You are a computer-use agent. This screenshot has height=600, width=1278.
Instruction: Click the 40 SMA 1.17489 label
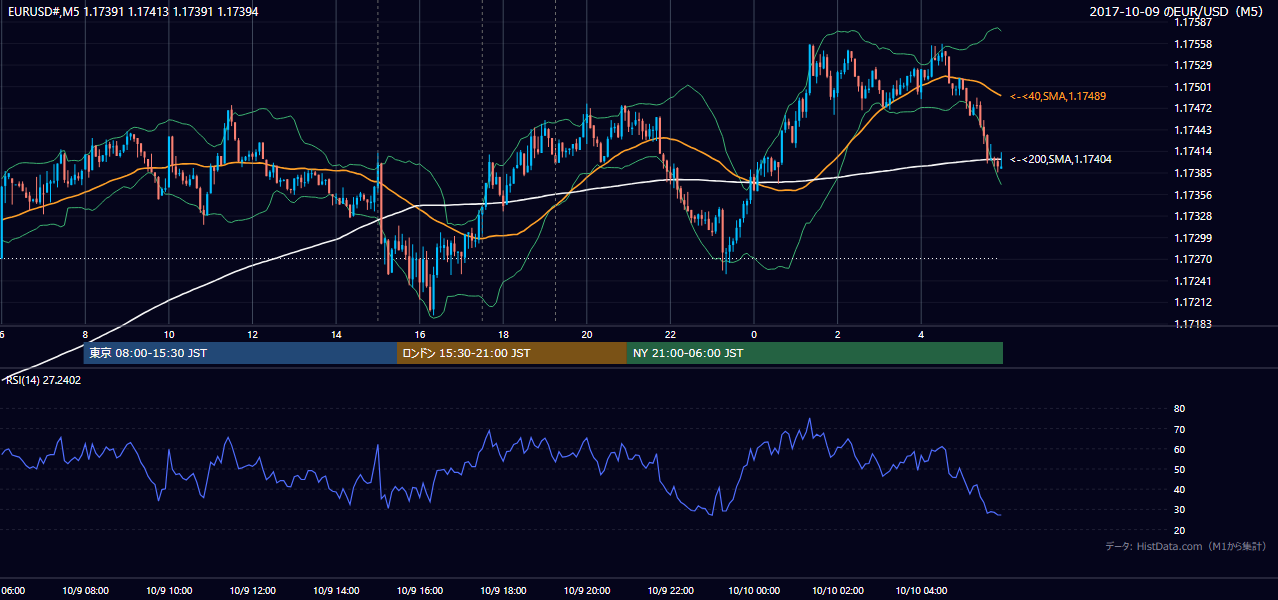[x=1058, y=96]
